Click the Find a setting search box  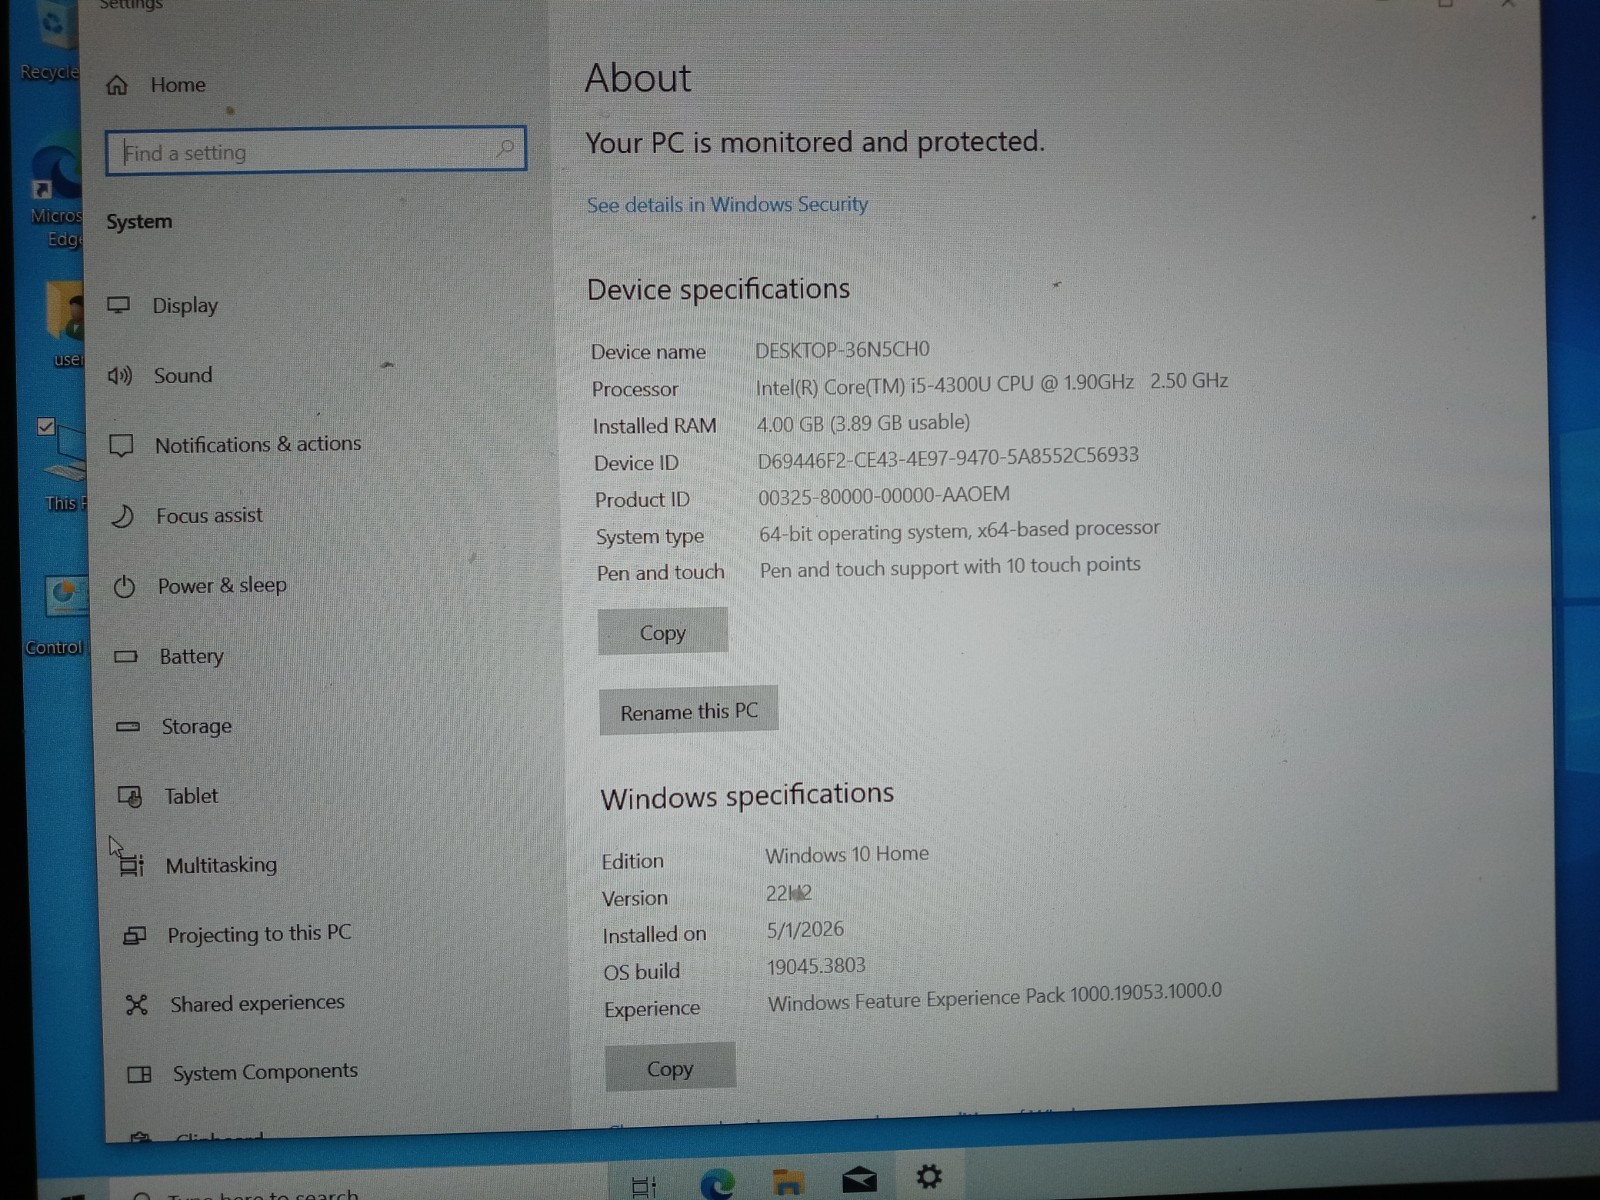(x=316, y=151)
